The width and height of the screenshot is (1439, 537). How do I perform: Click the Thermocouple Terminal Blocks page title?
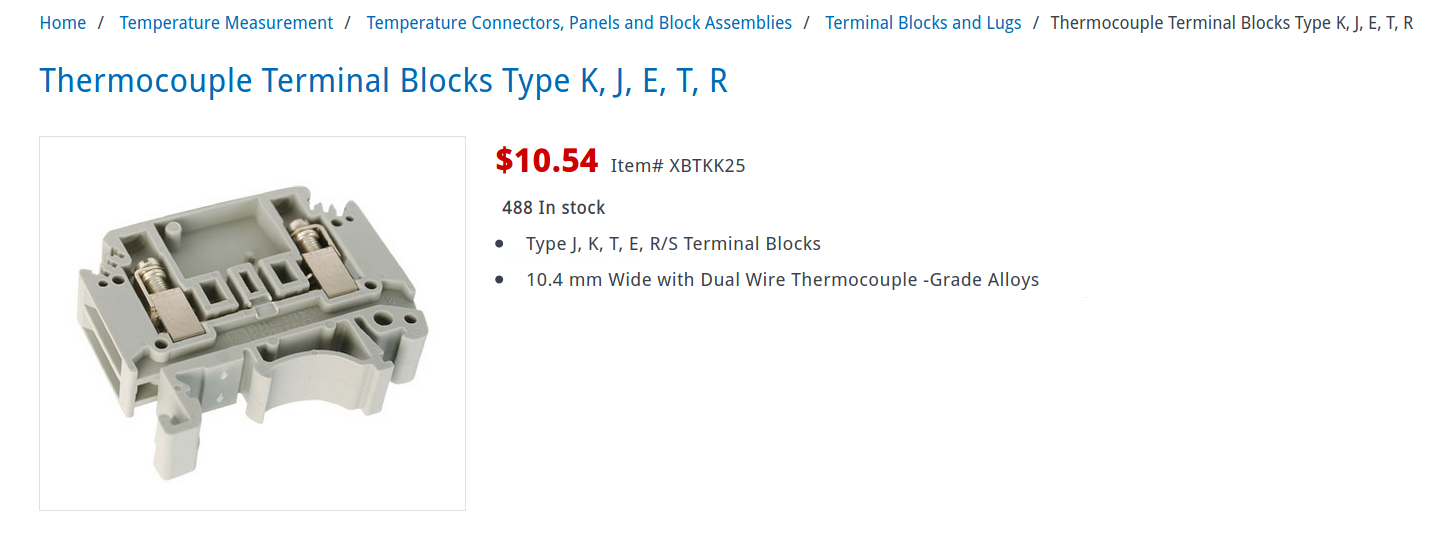[384, 81]
